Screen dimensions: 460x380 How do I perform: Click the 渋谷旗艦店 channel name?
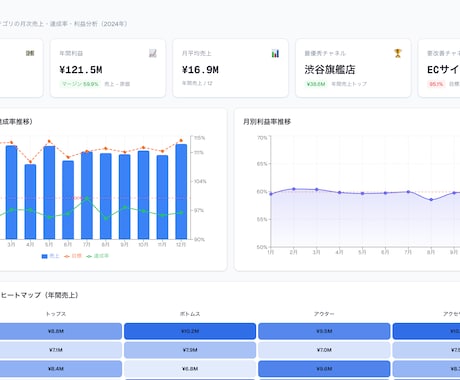(x=330, y=70)
